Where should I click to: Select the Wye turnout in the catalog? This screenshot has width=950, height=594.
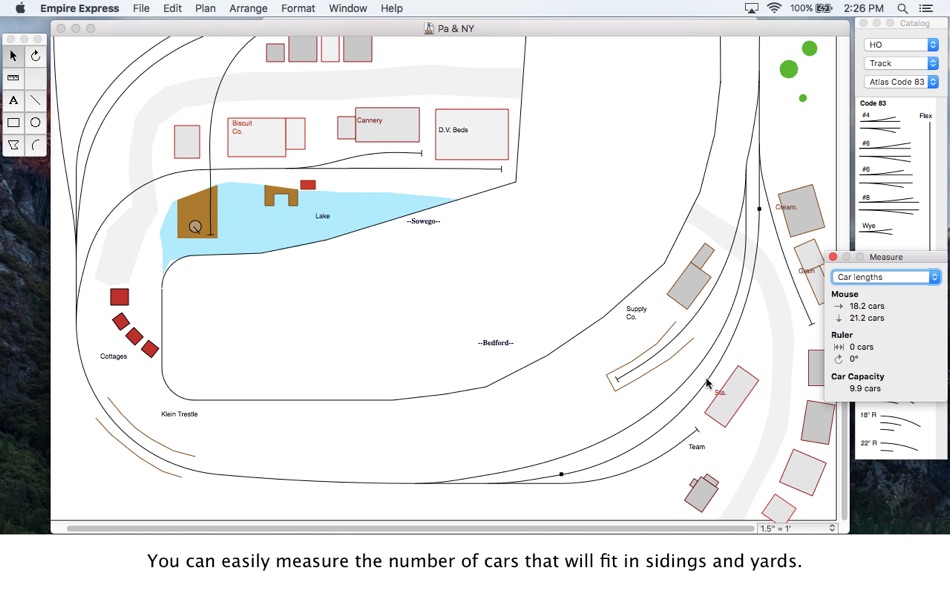click(876, 229)
